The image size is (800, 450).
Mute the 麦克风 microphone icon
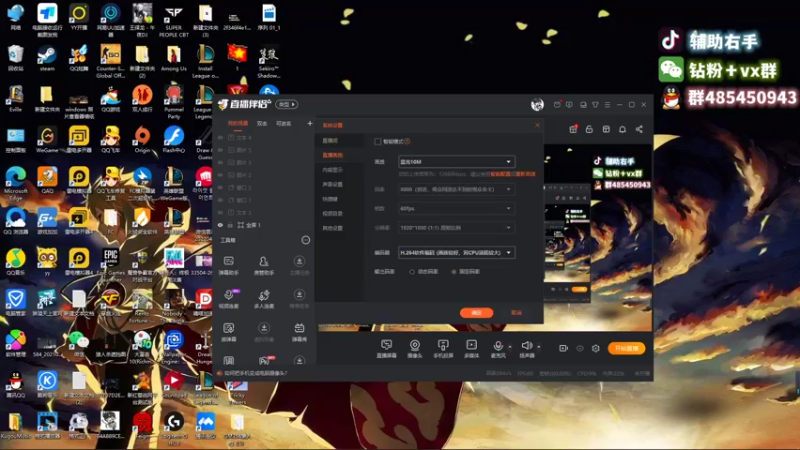498,346
